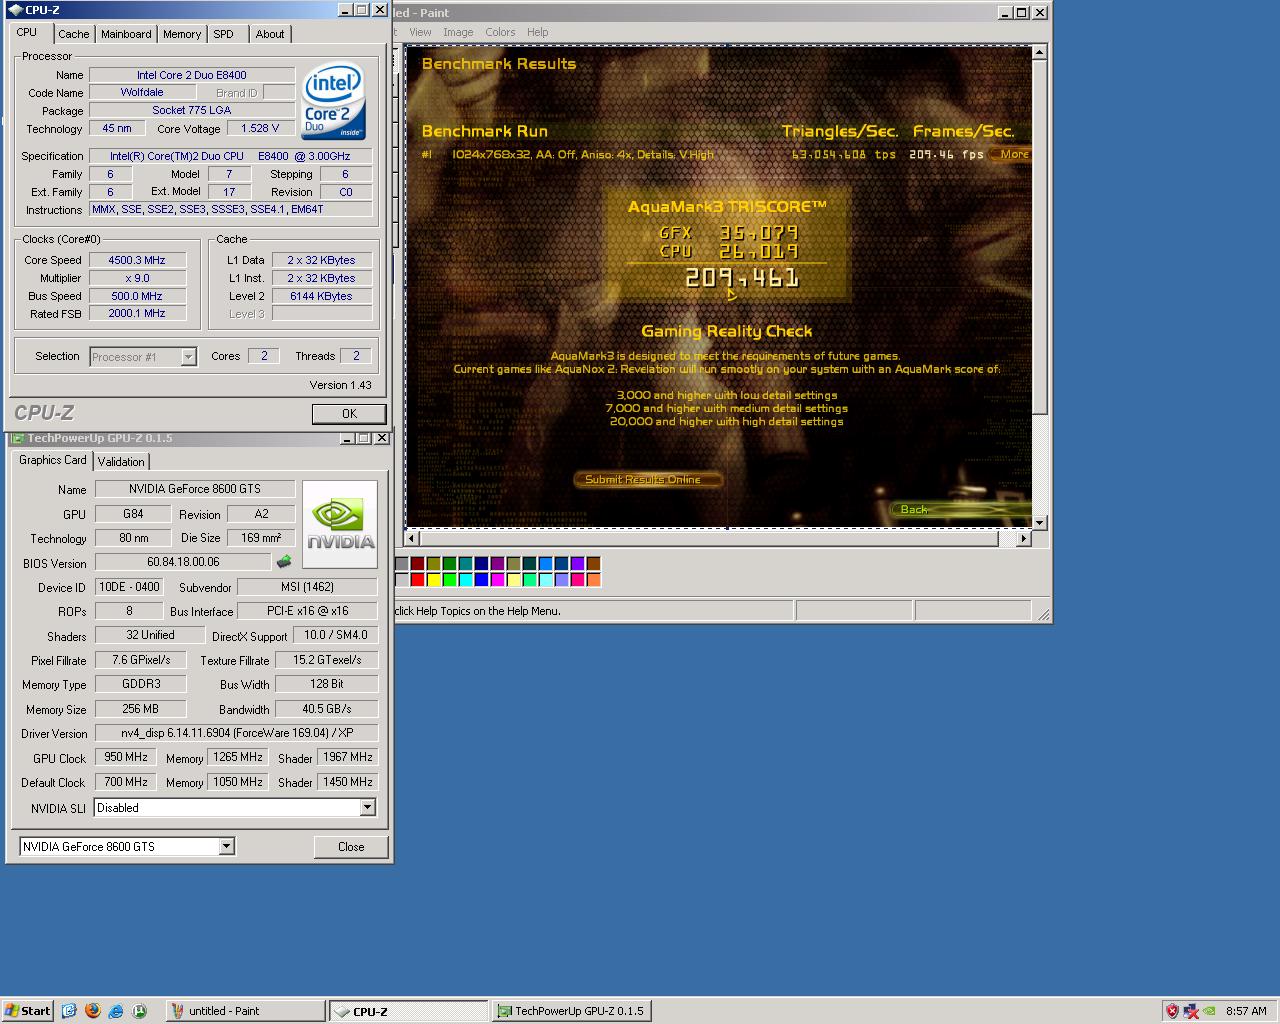Click the taskbar clock showing 8:57 AM

[1246, 1011]
